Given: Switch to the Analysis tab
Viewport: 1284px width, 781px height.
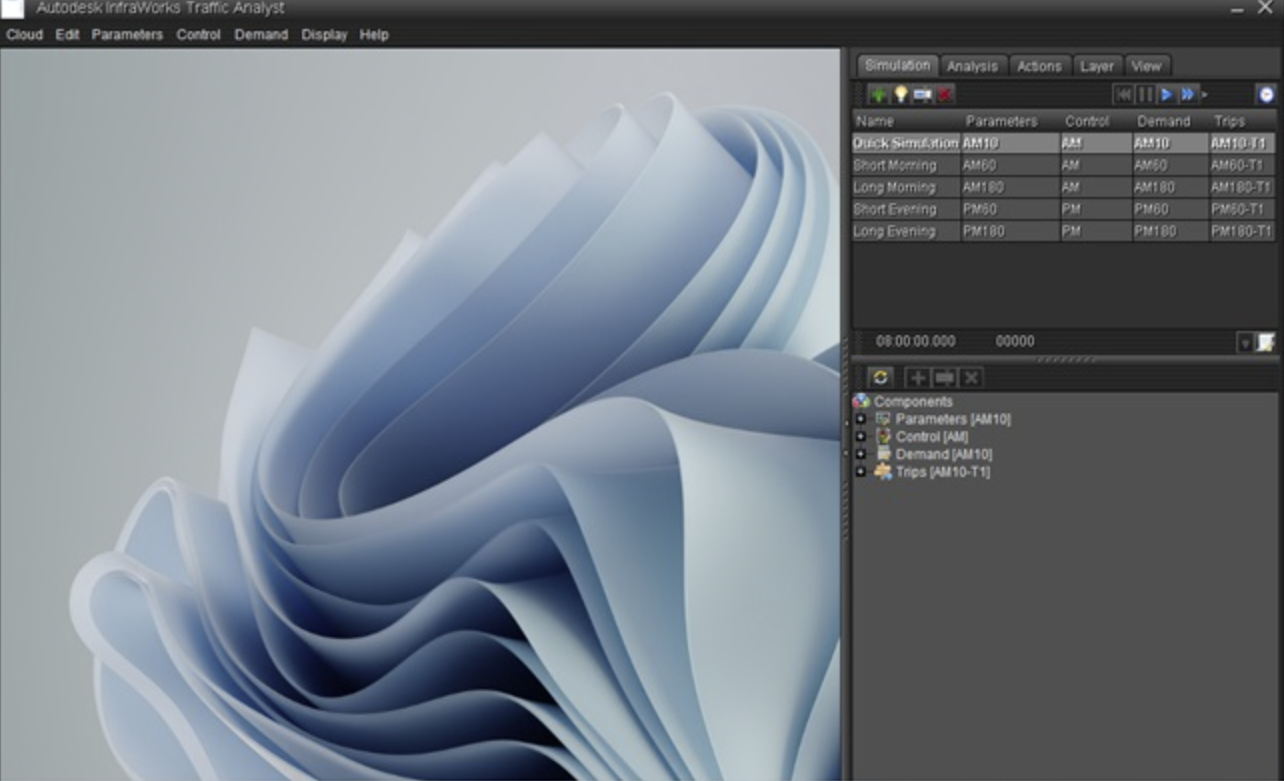Looking at the screenshot, I should pyautogui.click(x=972, y=66).
